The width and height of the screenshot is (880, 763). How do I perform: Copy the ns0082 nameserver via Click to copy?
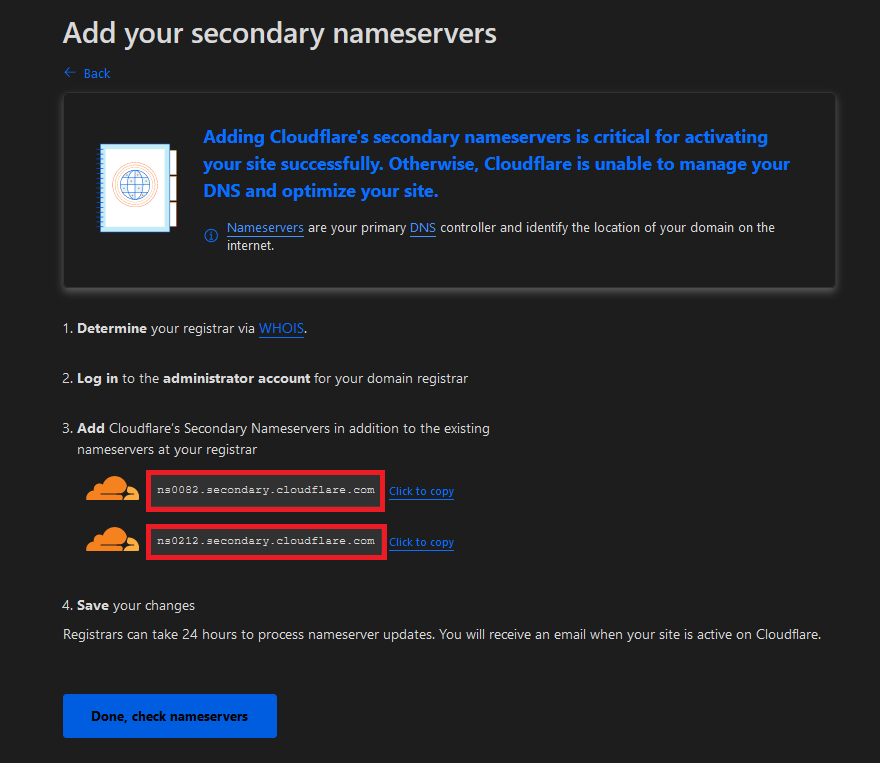421,492
